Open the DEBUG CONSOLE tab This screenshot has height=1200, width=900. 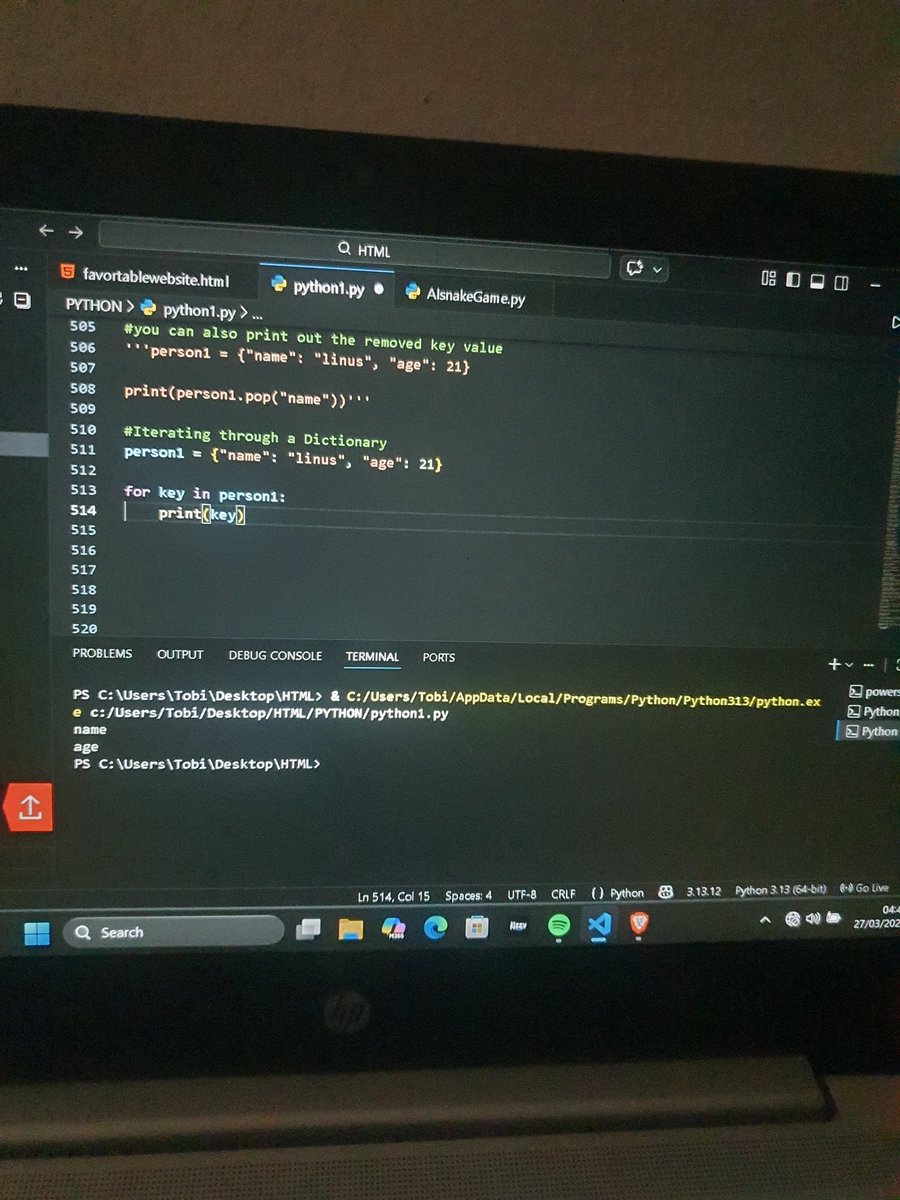pyautogui.click(x=275, y=656)
